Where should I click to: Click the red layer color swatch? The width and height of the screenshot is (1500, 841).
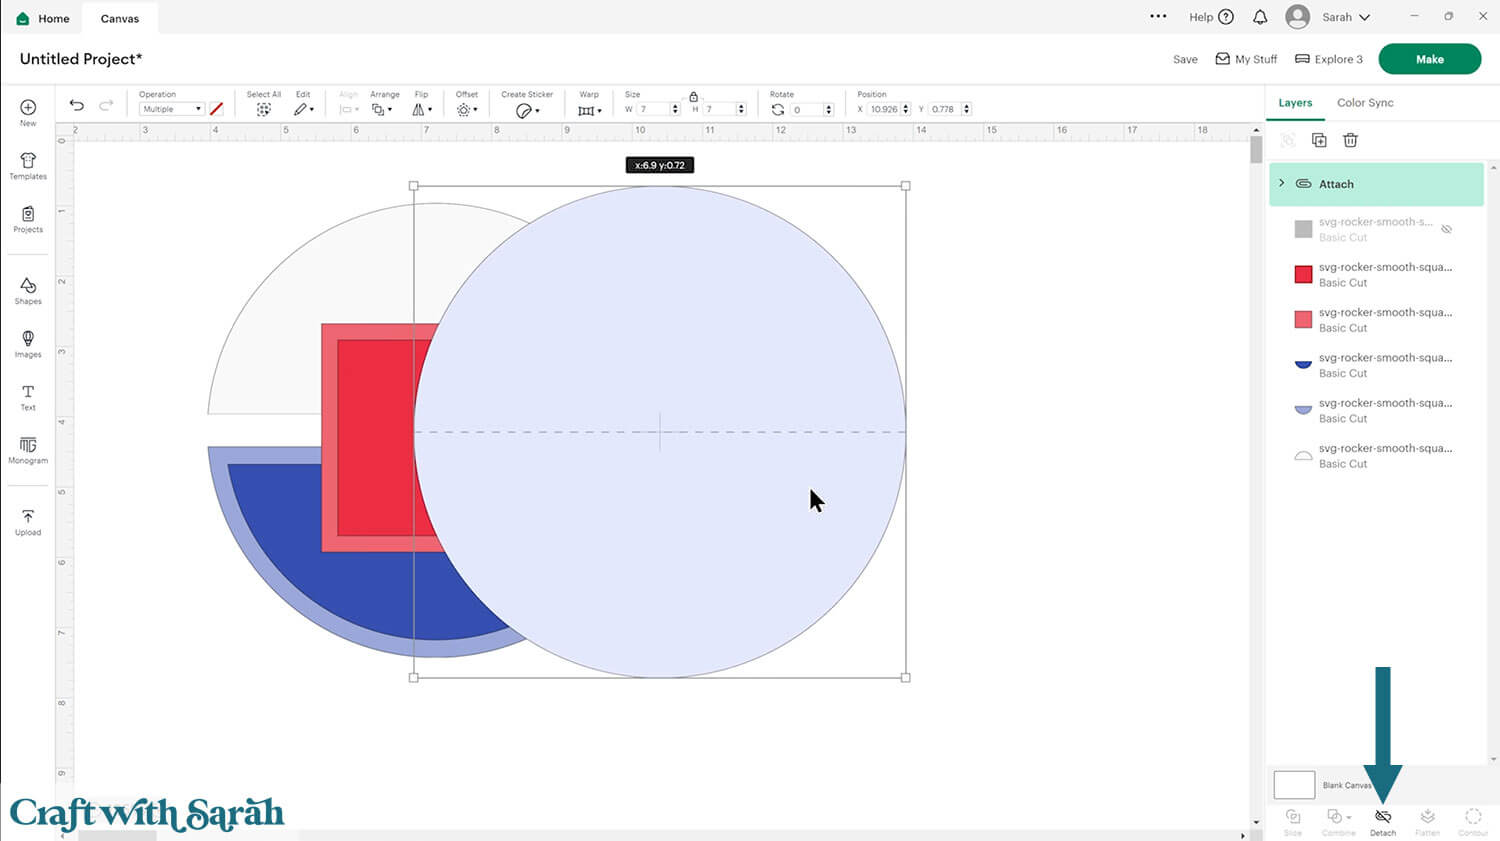(x=1303, y=274)
